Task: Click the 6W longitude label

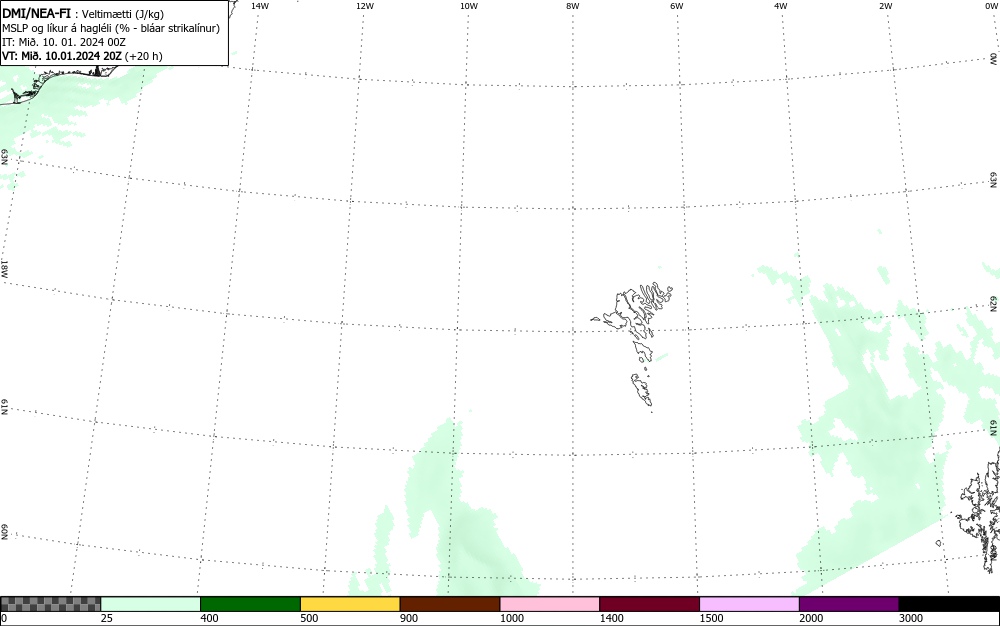Action: click(677, 6)
